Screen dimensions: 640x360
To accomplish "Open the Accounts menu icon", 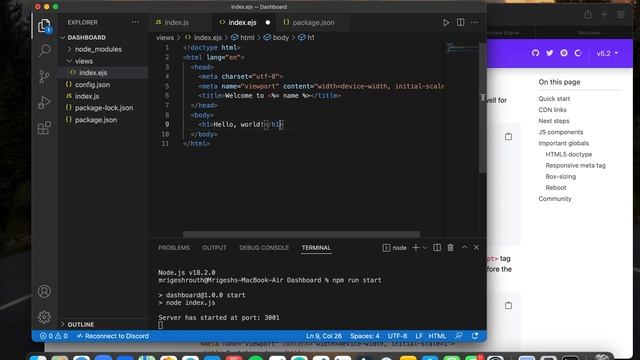I will tap(44, 291).
